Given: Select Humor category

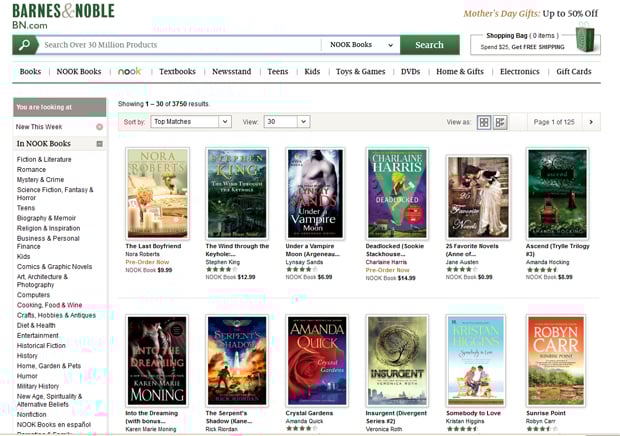Looking at the screenshot, I should click(x=27, y=376).
